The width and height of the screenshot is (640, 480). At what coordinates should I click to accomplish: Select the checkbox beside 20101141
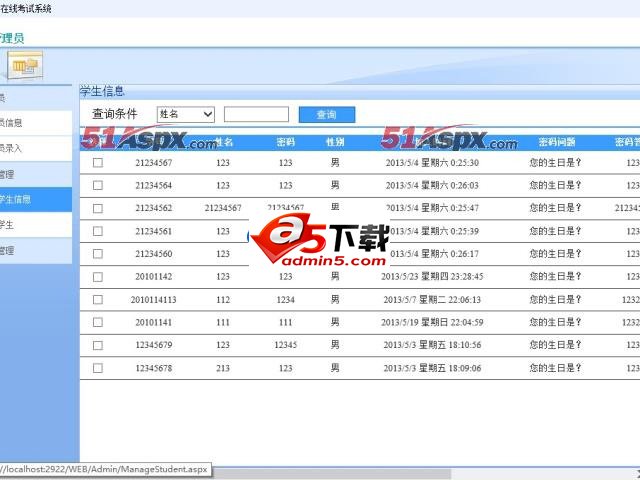[98, 322]
